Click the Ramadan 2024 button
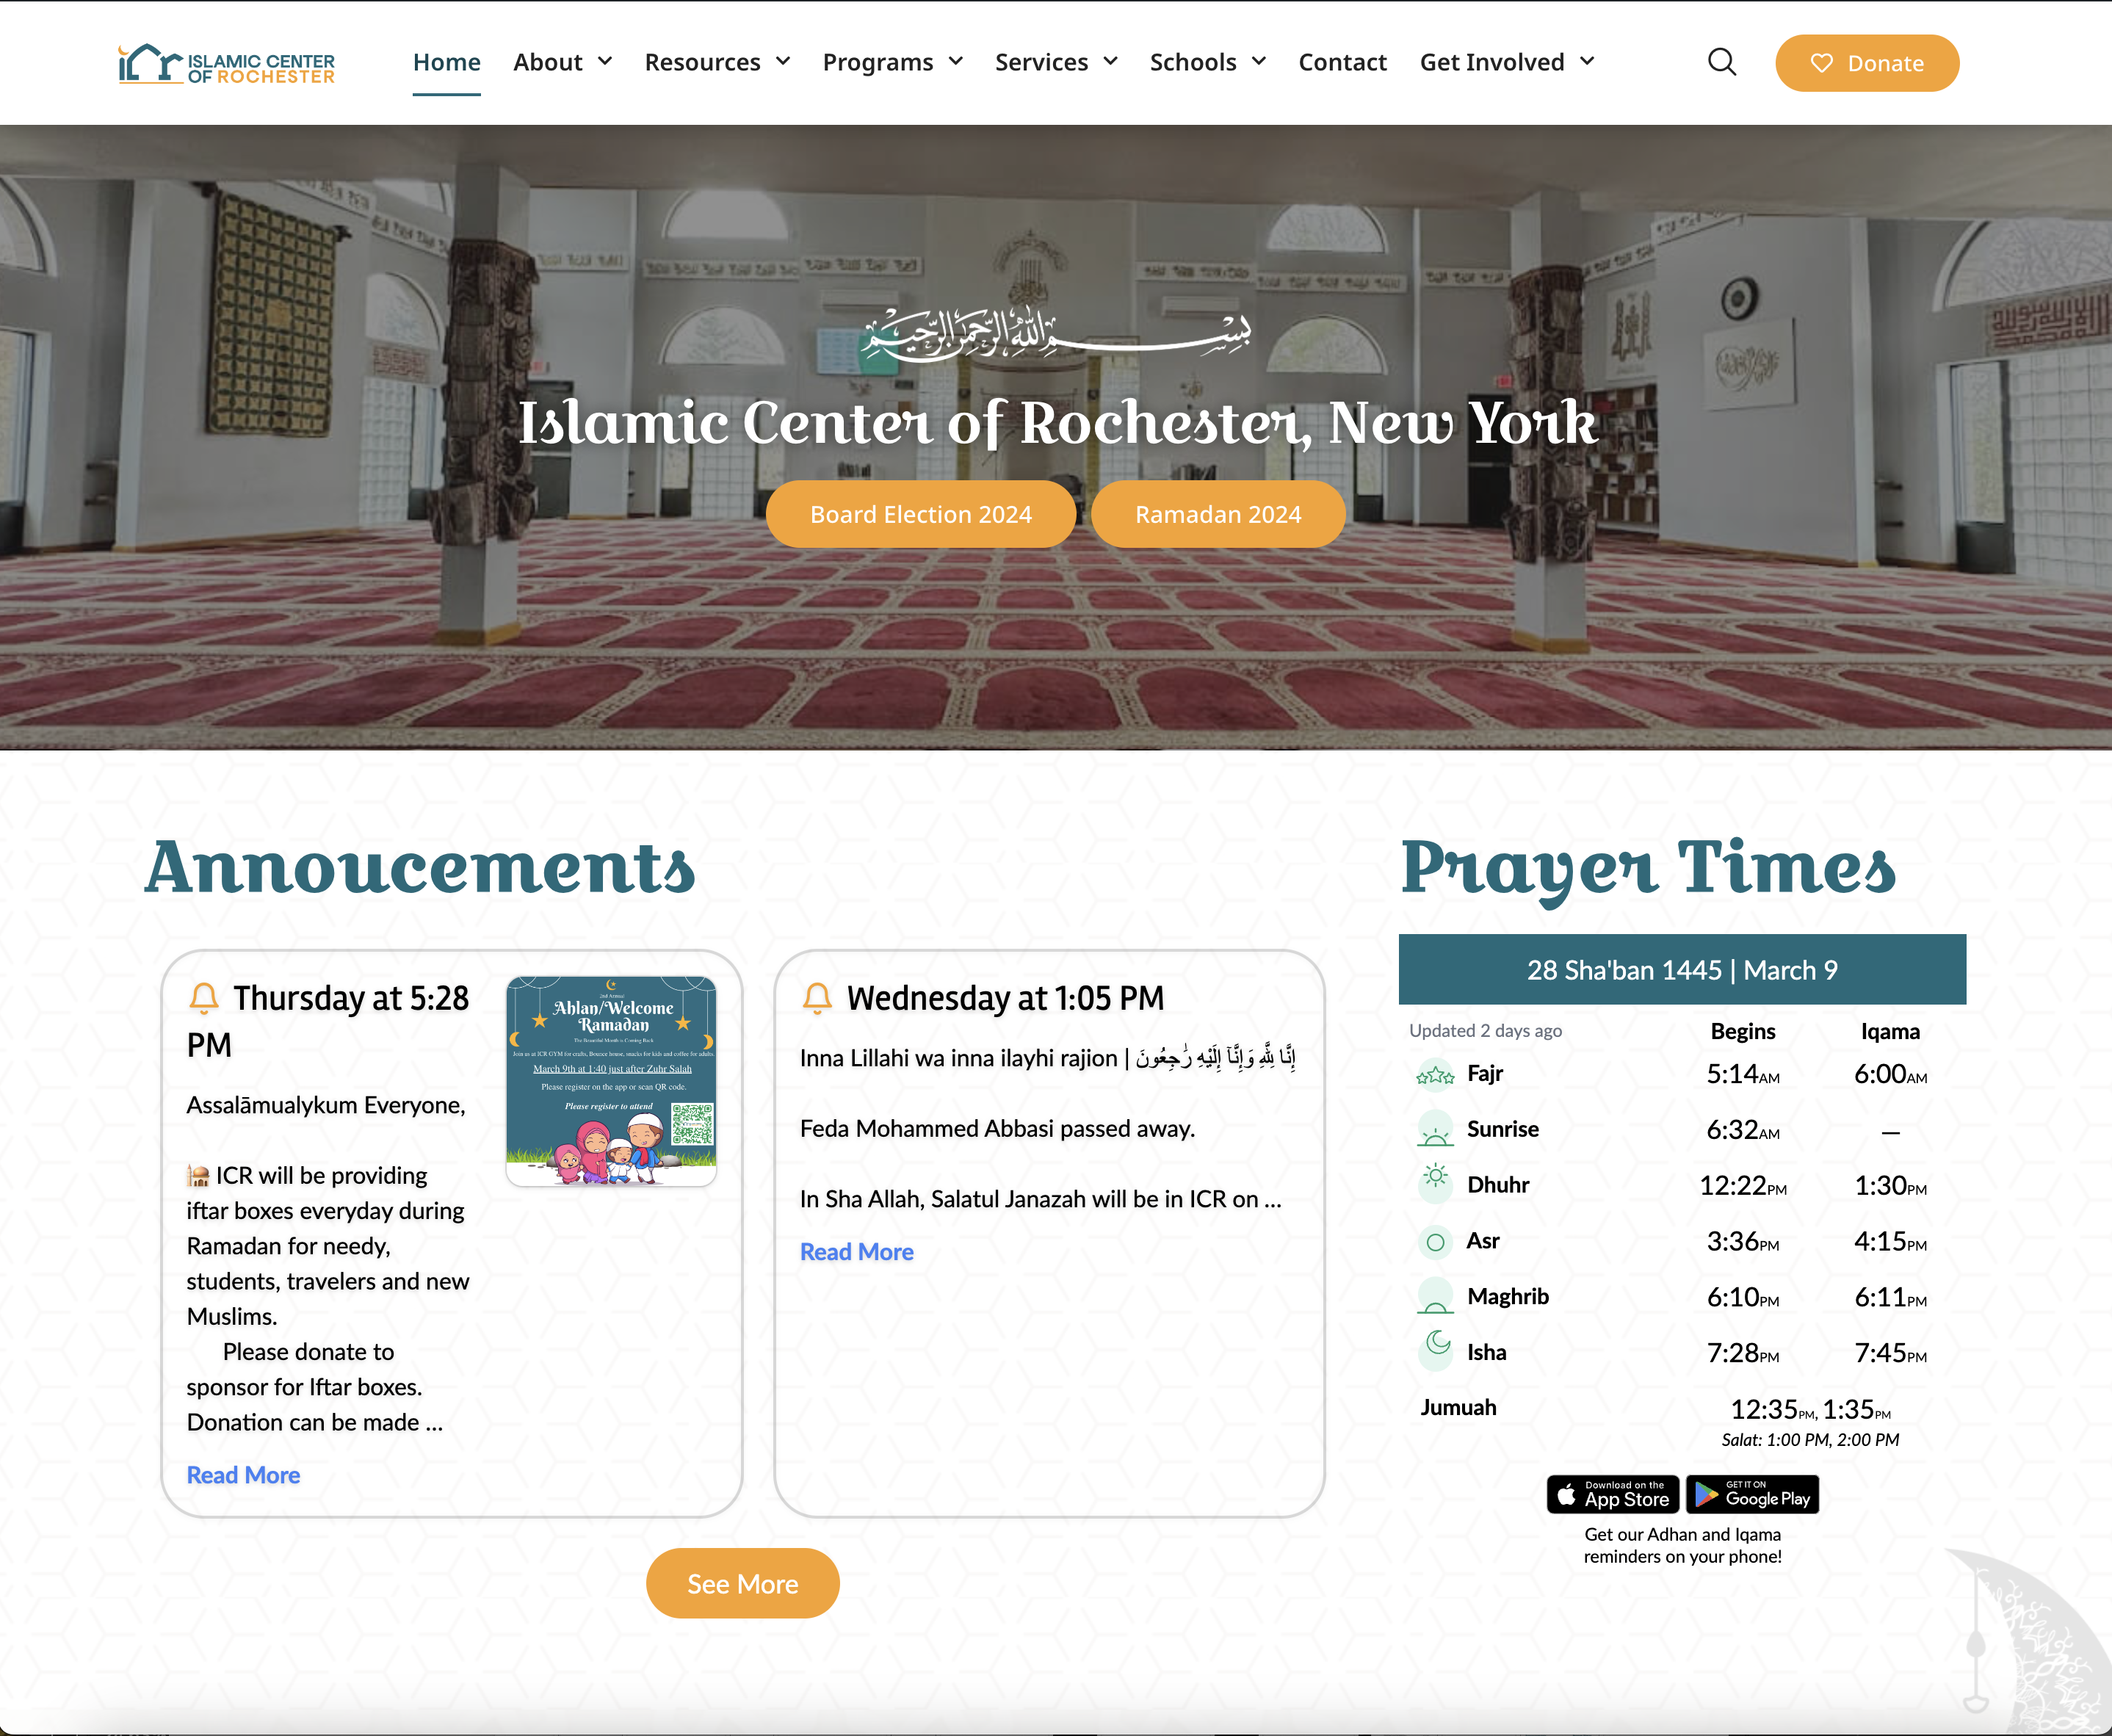This screenshot has height=1736, width=2112. (x=1217, y=514)
